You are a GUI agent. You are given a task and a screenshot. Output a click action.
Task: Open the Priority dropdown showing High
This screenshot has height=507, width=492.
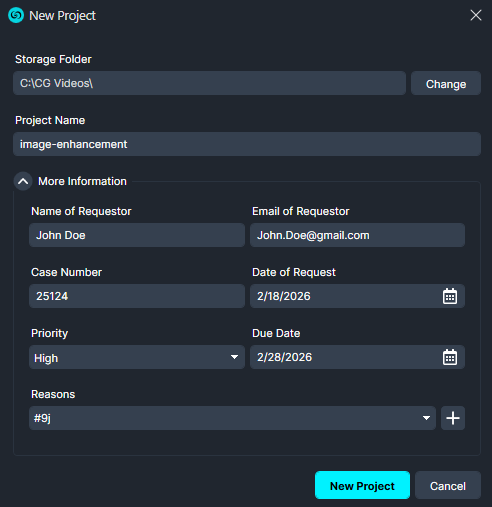point(137,357)
